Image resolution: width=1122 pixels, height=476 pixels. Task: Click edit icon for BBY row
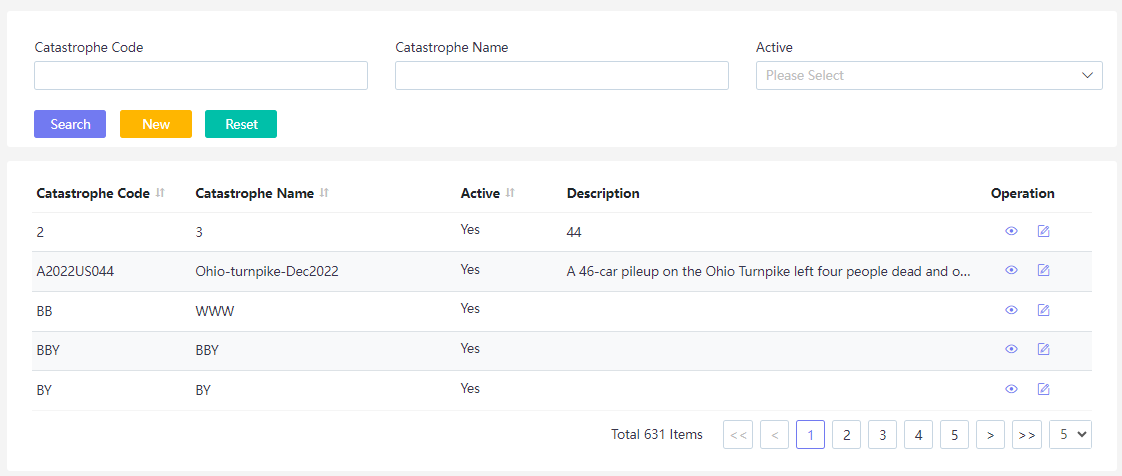tap(1043, 349)
